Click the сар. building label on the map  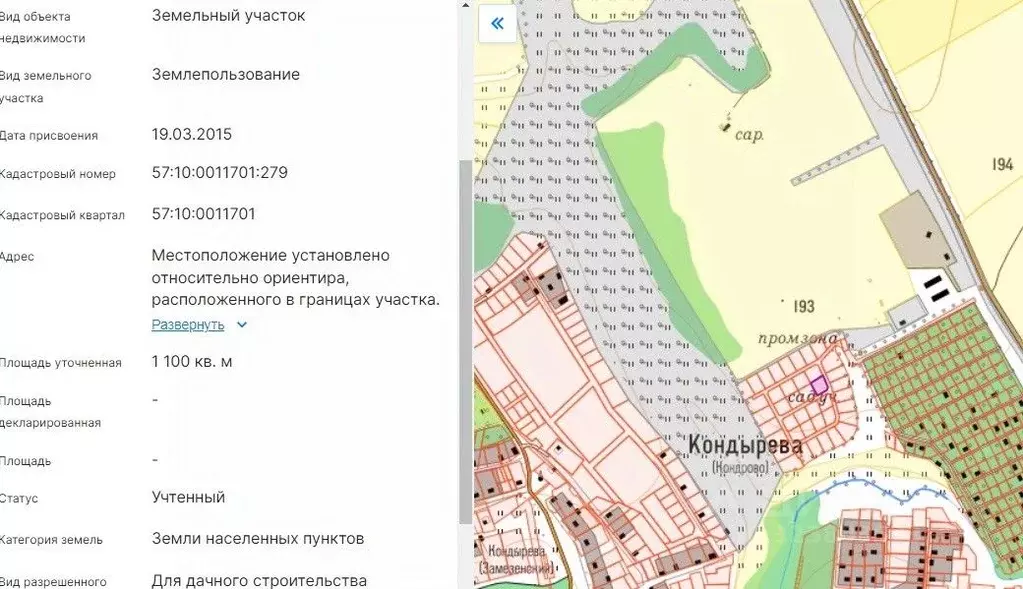pos(748,132)
